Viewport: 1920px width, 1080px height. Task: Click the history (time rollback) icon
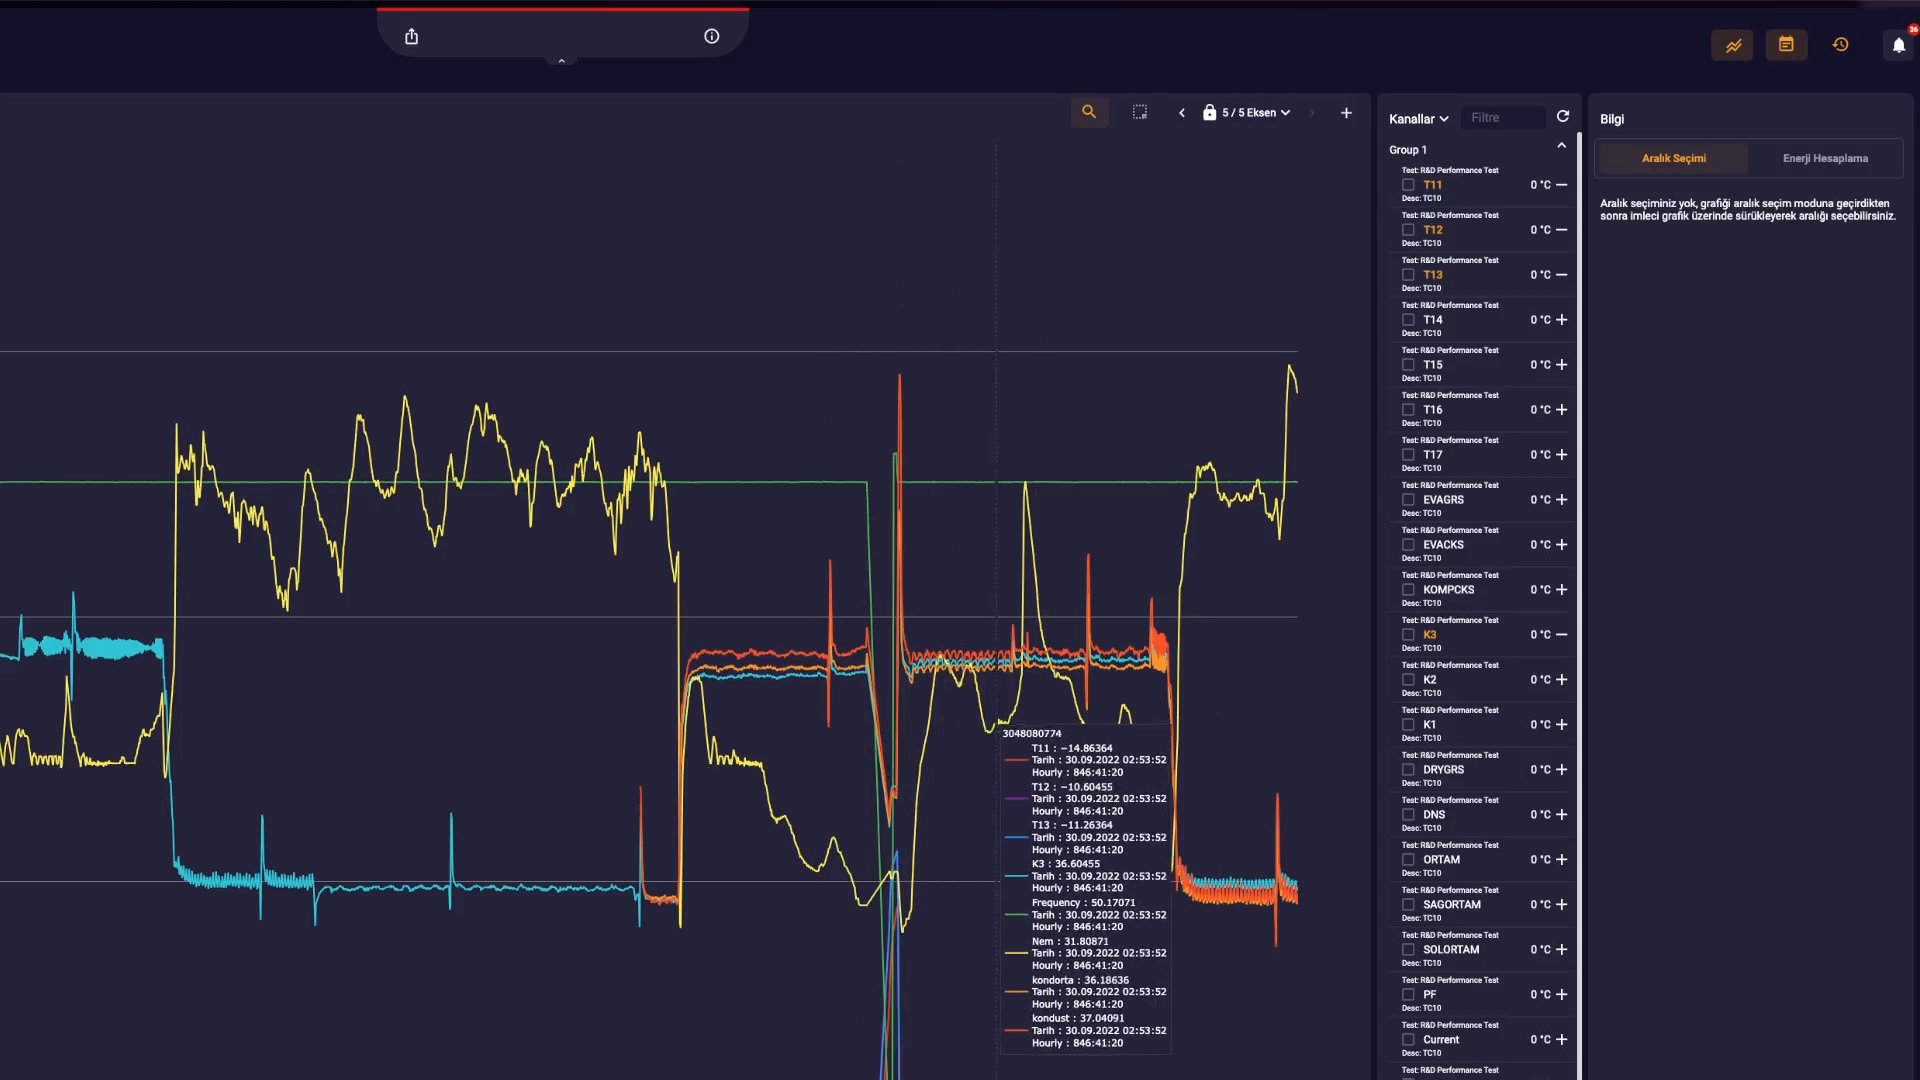click(x=1841, y=44)
